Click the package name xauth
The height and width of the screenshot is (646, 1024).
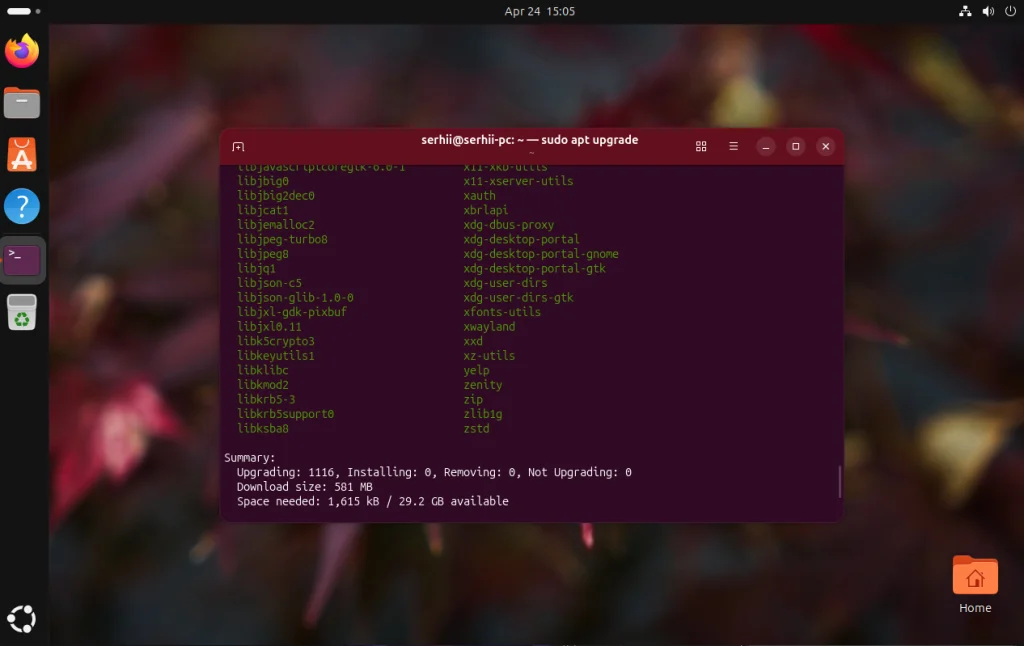(x=479, y=195)
